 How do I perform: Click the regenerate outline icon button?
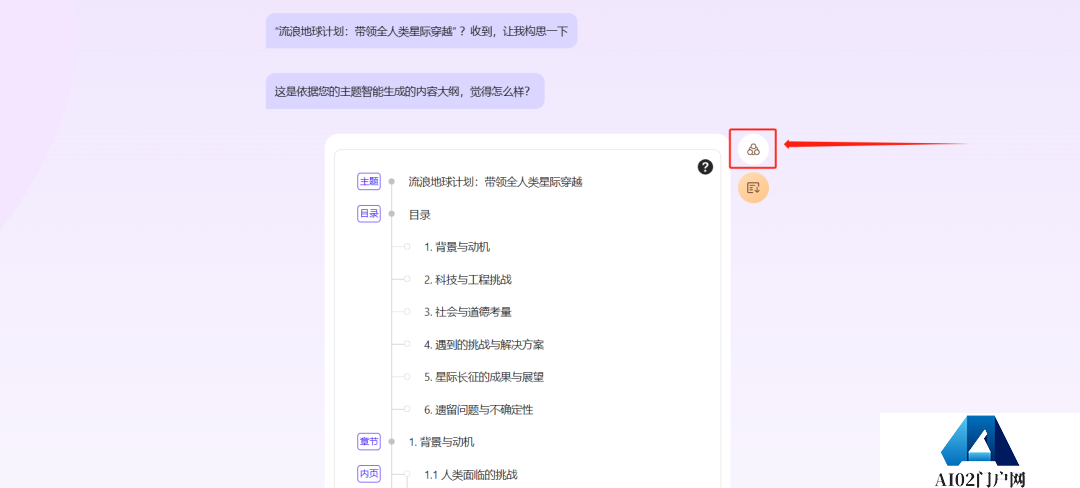click(x=753, y=149)
